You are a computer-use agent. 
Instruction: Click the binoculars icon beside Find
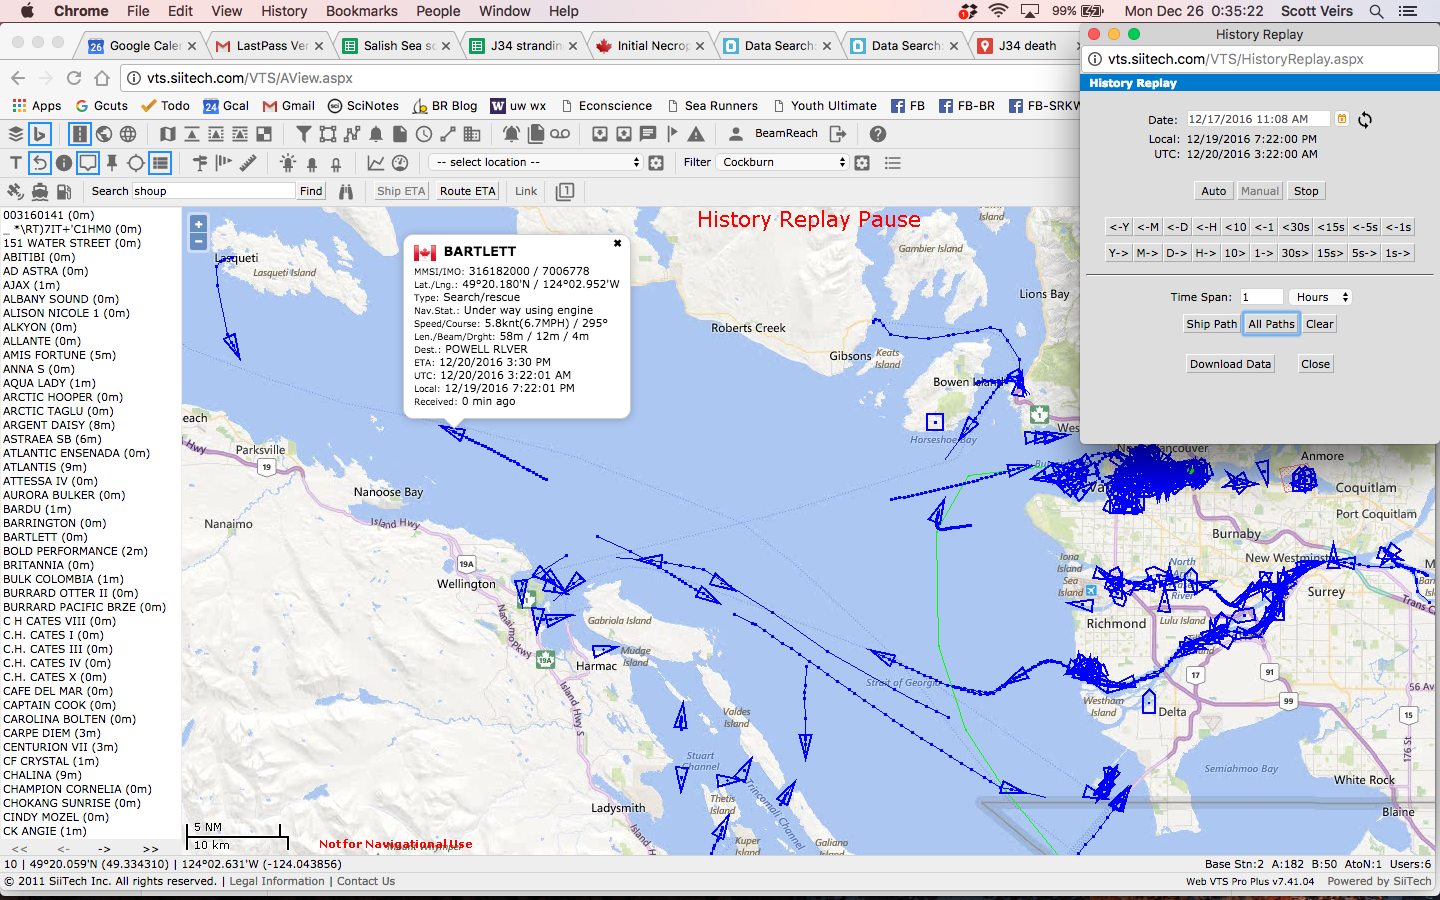pyautogui.click(x=346, y=191)
